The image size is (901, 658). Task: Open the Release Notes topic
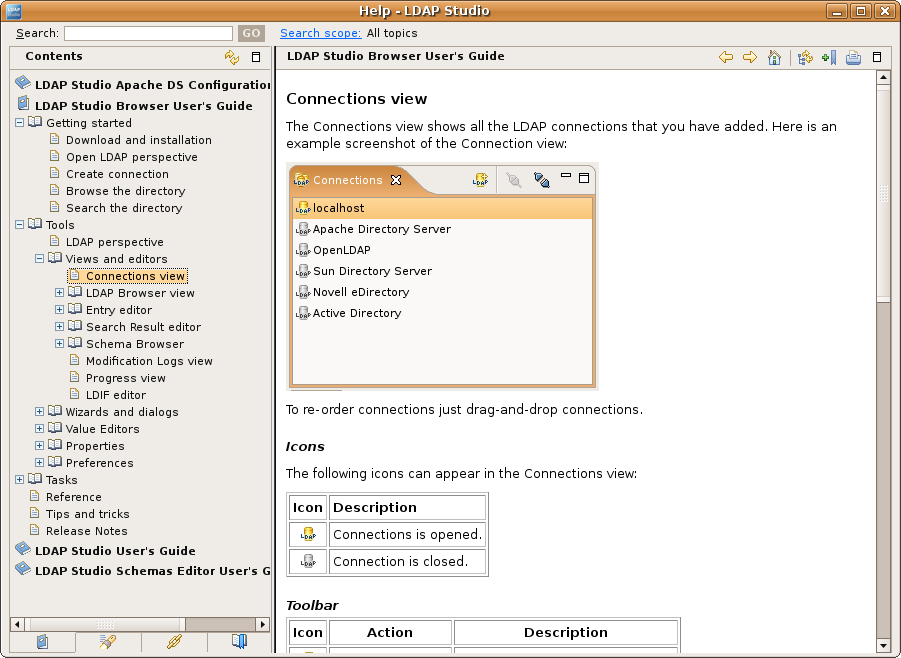(x=86, y=531)
